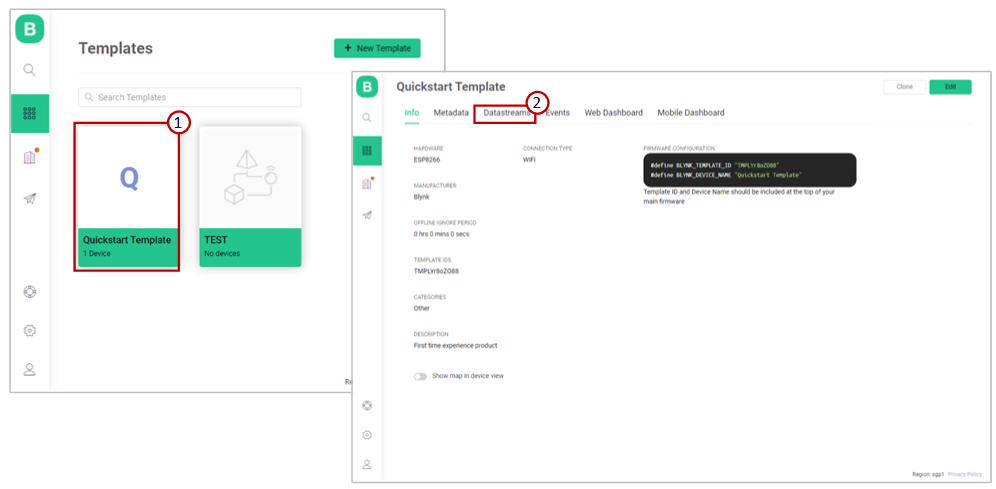
Task: Open search icon in Templates window sidebar
Action: pyautogui.click(x=29, y=70)
